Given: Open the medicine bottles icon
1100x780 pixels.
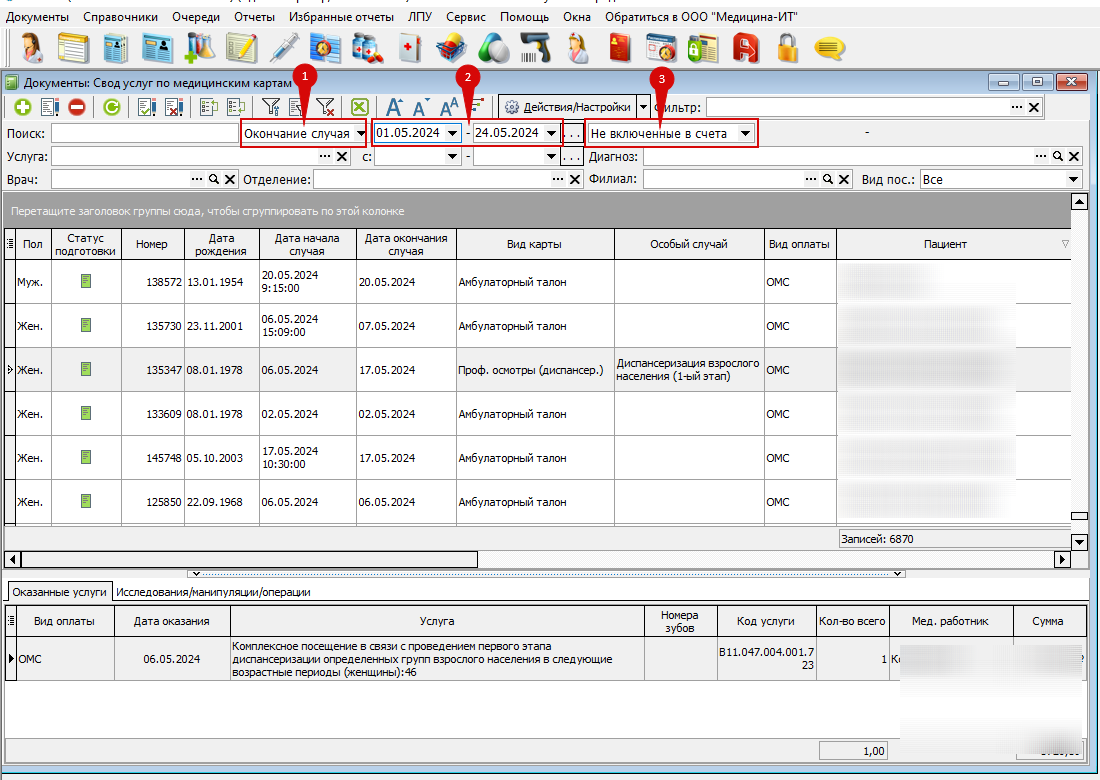Looking at the screenshot, I should 367,49.
